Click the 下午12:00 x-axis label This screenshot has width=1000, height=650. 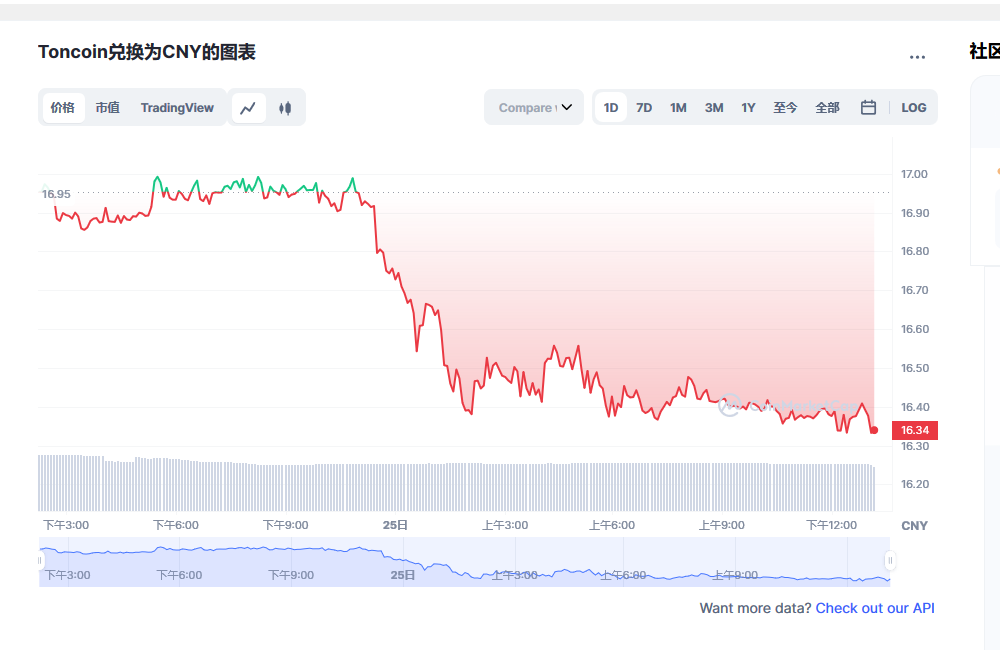click(832, 525)
